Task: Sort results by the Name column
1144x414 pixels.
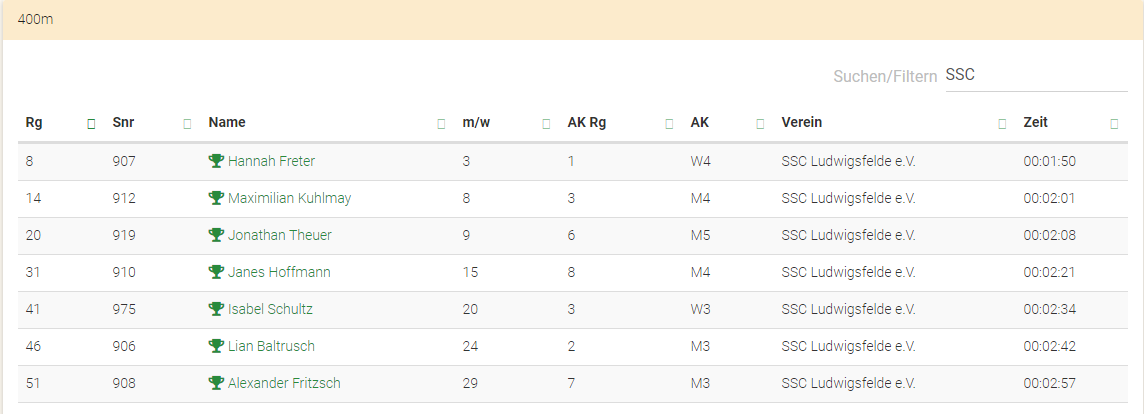Action: click(x=441, y=124)
